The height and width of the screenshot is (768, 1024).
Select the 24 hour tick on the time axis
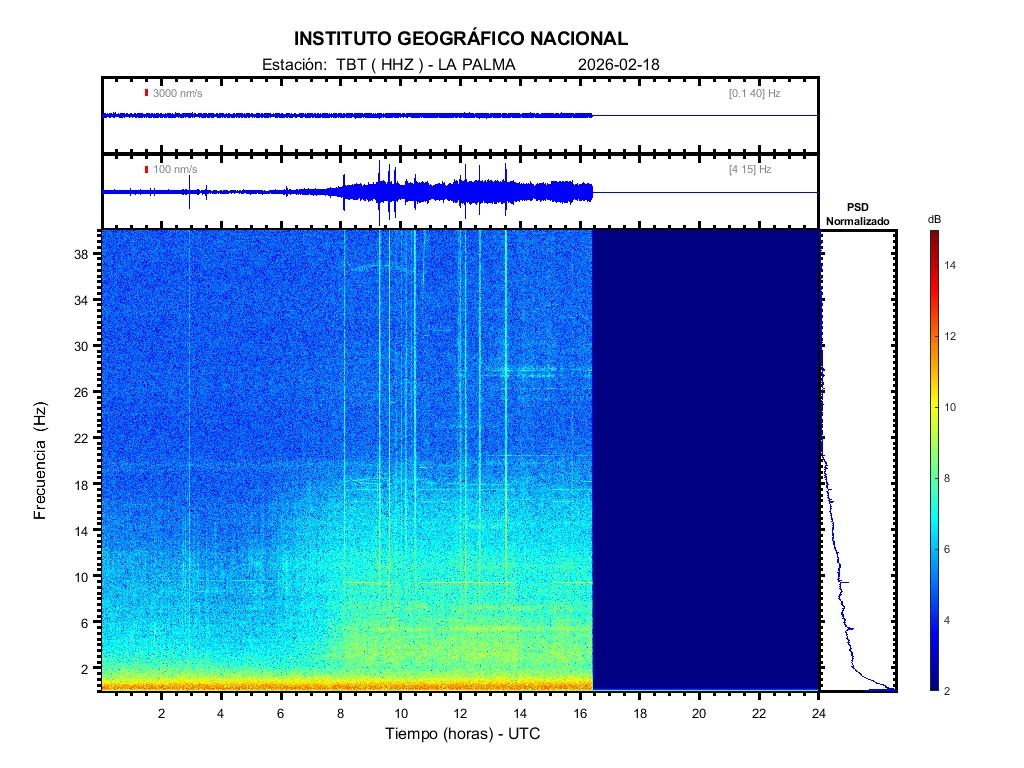pyautogui.click(x=819, y=713)
